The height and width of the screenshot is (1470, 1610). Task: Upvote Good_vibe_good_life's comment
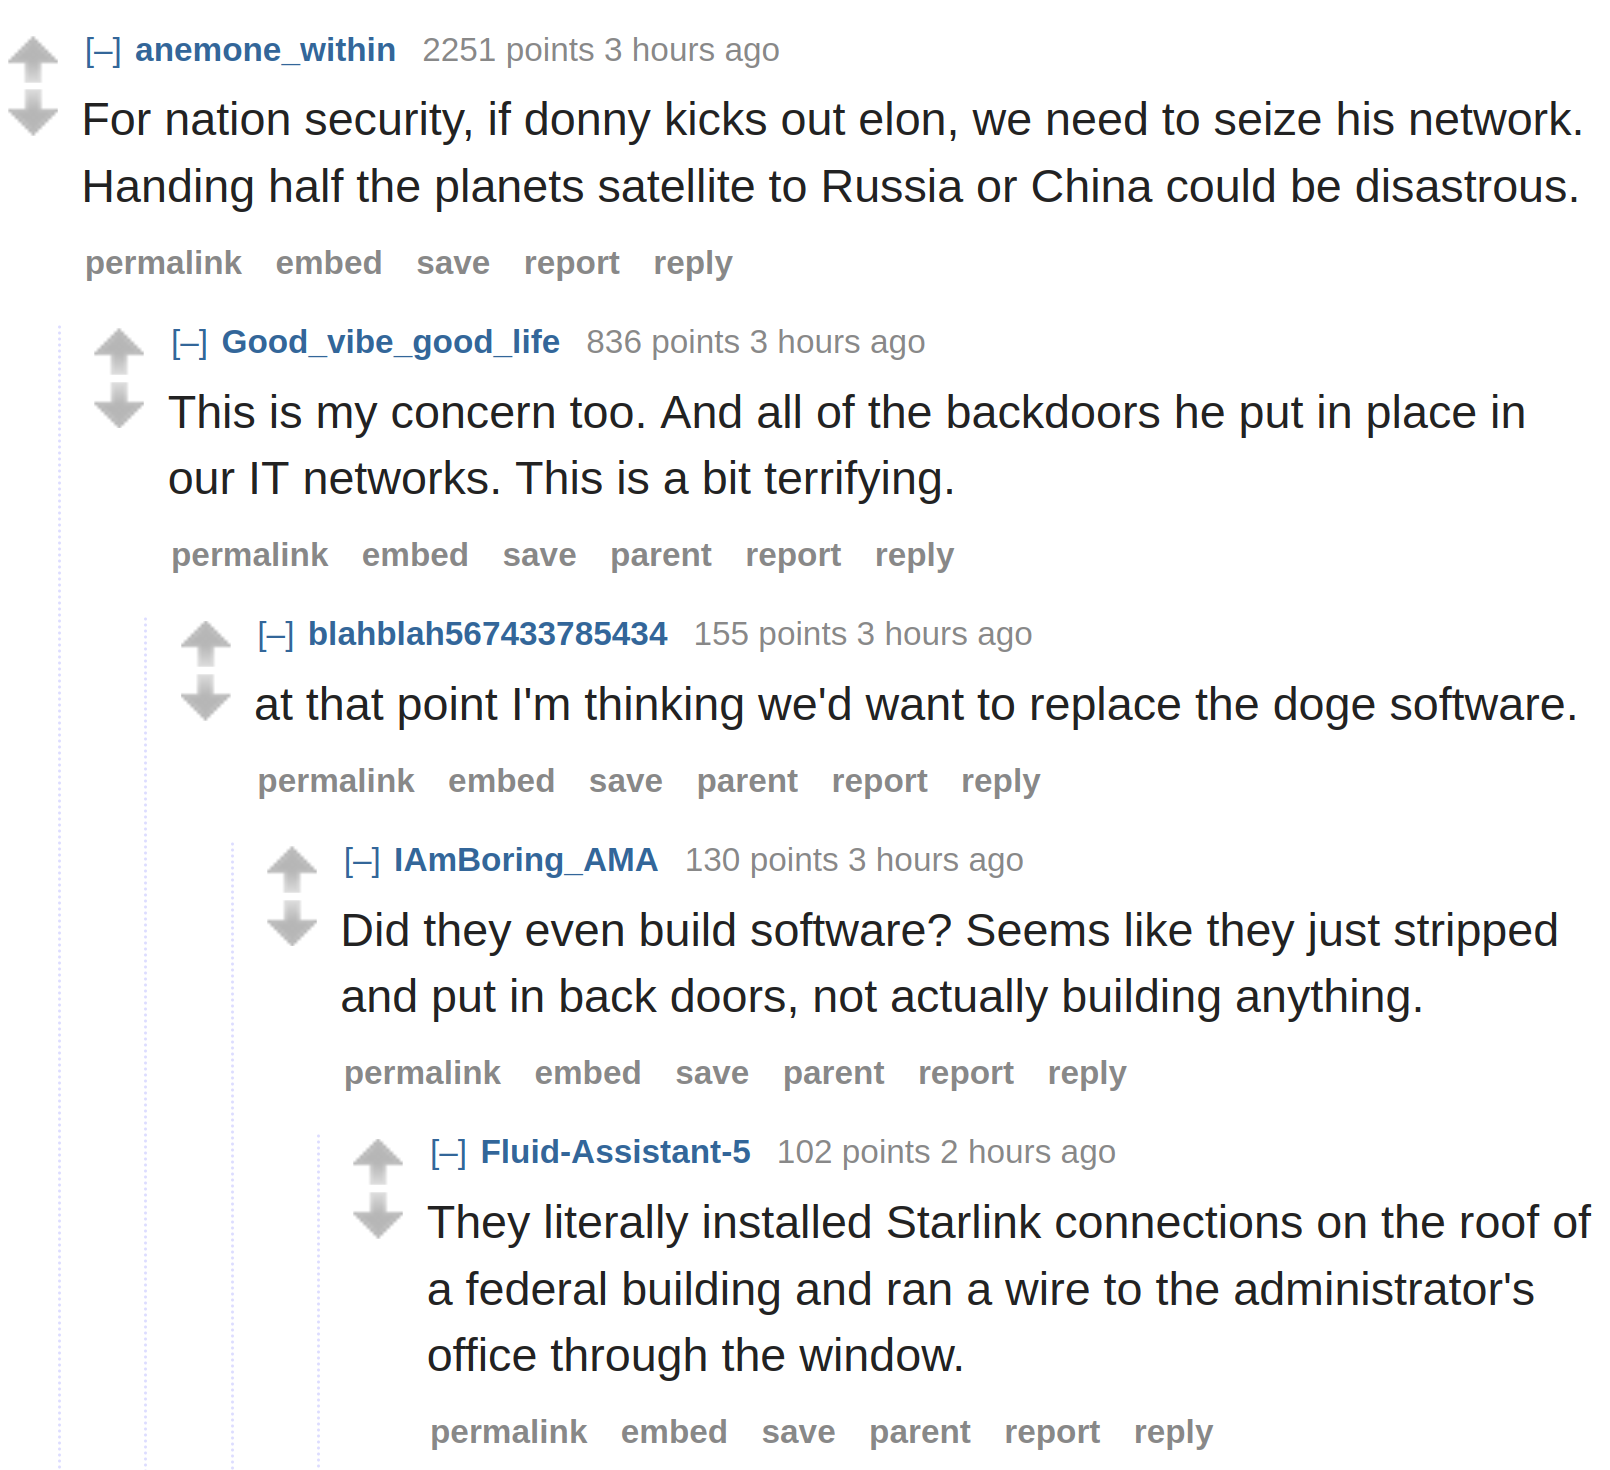pos(119,352)
